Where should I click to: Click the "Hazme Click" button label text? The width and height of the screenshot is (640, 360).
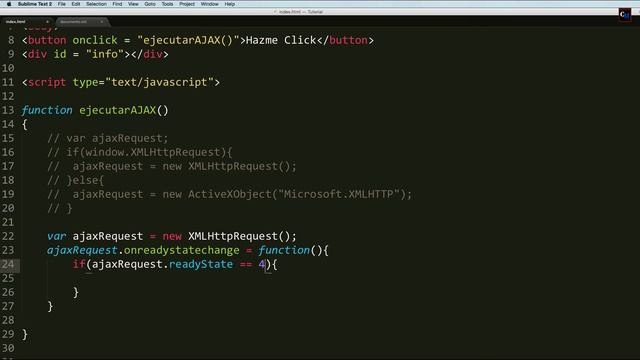pyautogui.click(x=281, y=40)
